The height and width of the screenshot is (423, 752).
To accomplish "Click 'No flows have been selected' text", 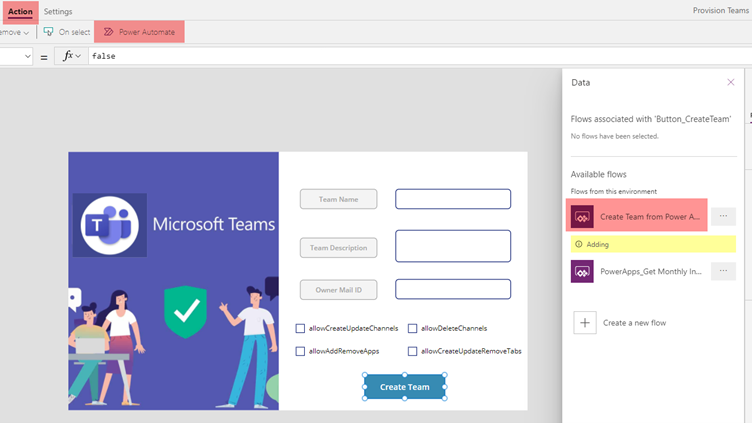I will (x=614, y=136).
